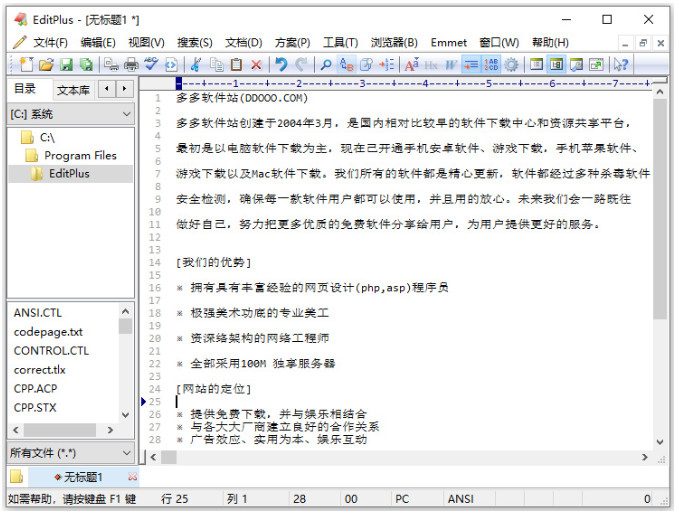Open the 搜索(S) menu

195,42
